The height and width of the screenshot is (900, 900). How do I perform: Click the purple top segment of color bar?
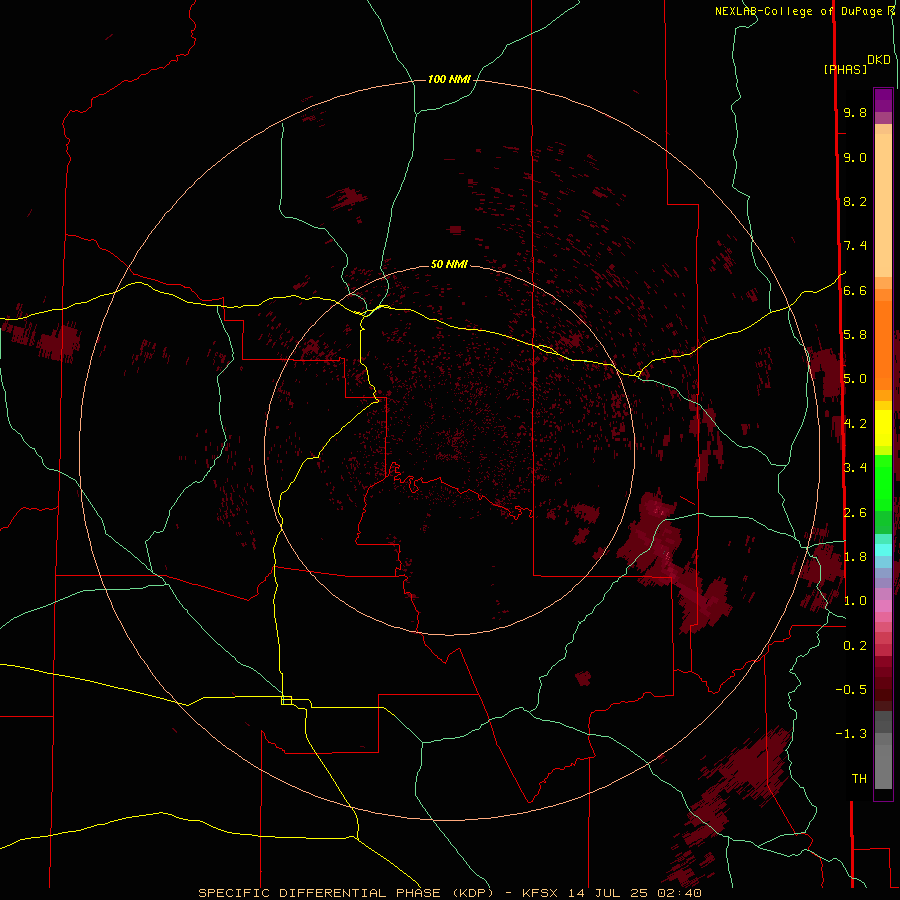(883, 100)
